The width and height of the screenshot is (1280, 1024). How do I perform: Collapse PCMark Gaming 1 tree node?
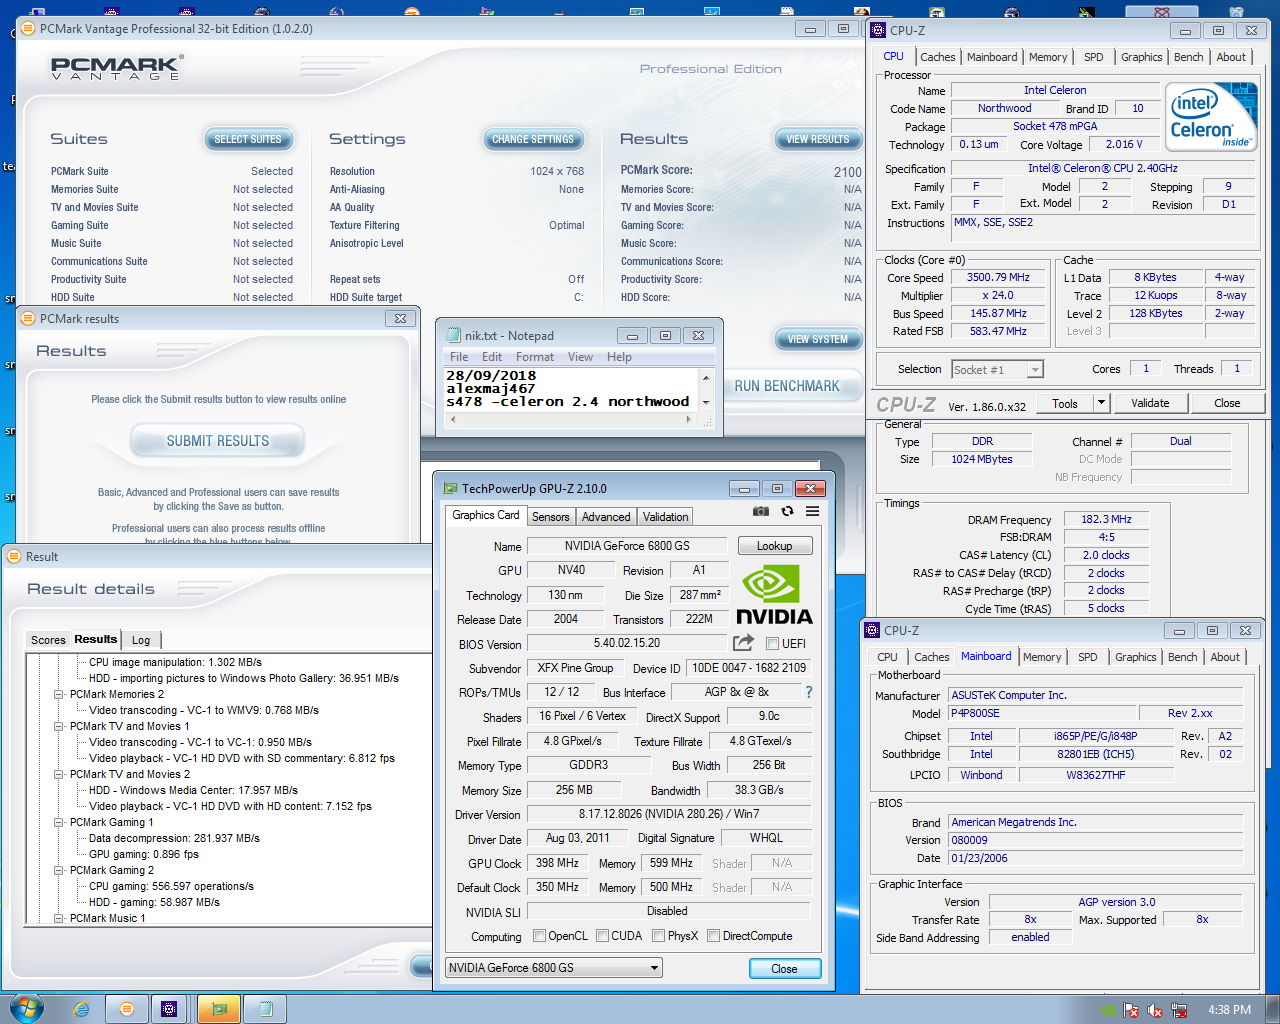pos(59,822)
